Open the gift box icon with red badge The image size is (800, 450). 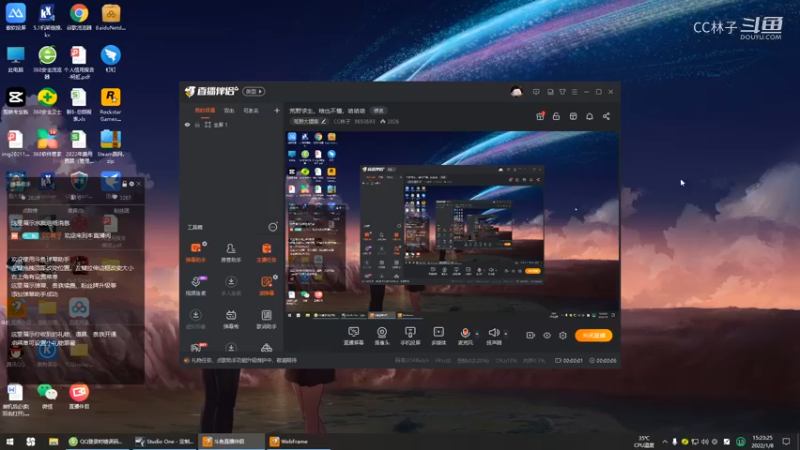540,116
